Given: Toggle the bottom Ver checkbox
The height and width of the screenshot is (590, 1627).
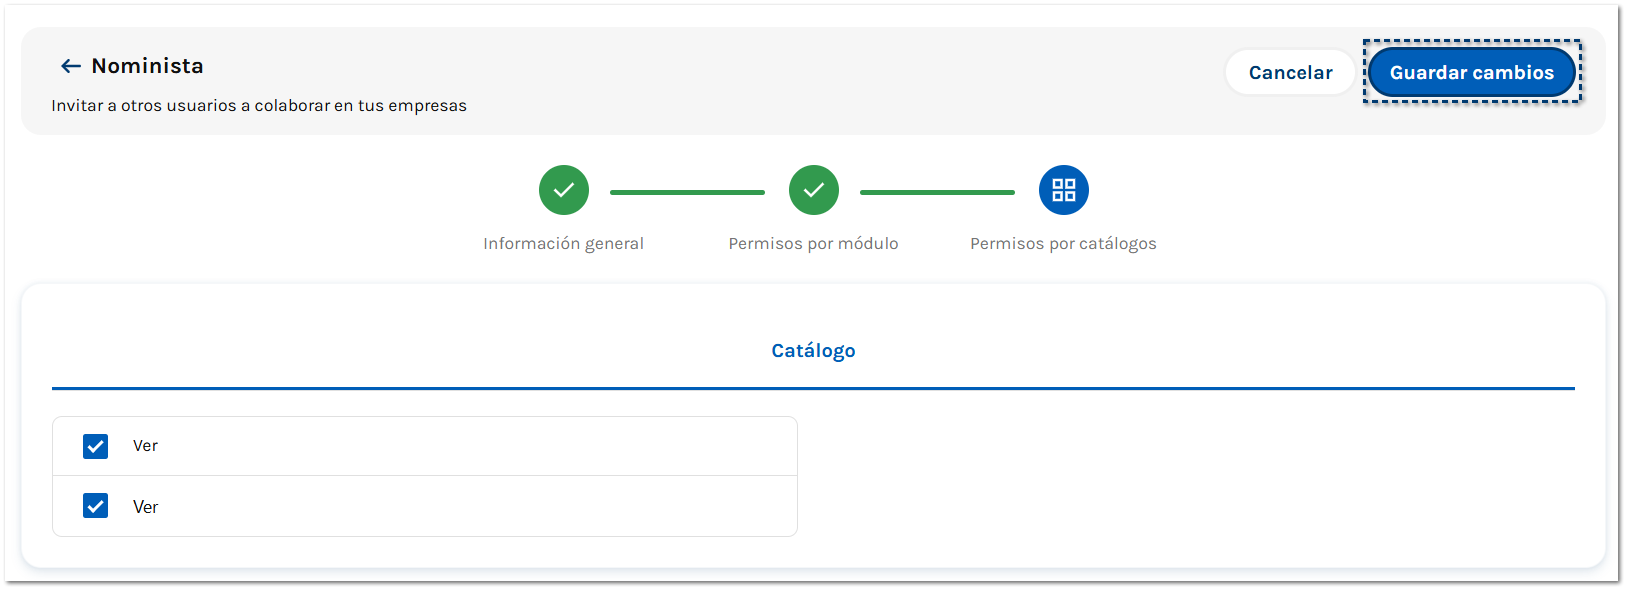Looking at the screenshot, I should coord(96,506).
